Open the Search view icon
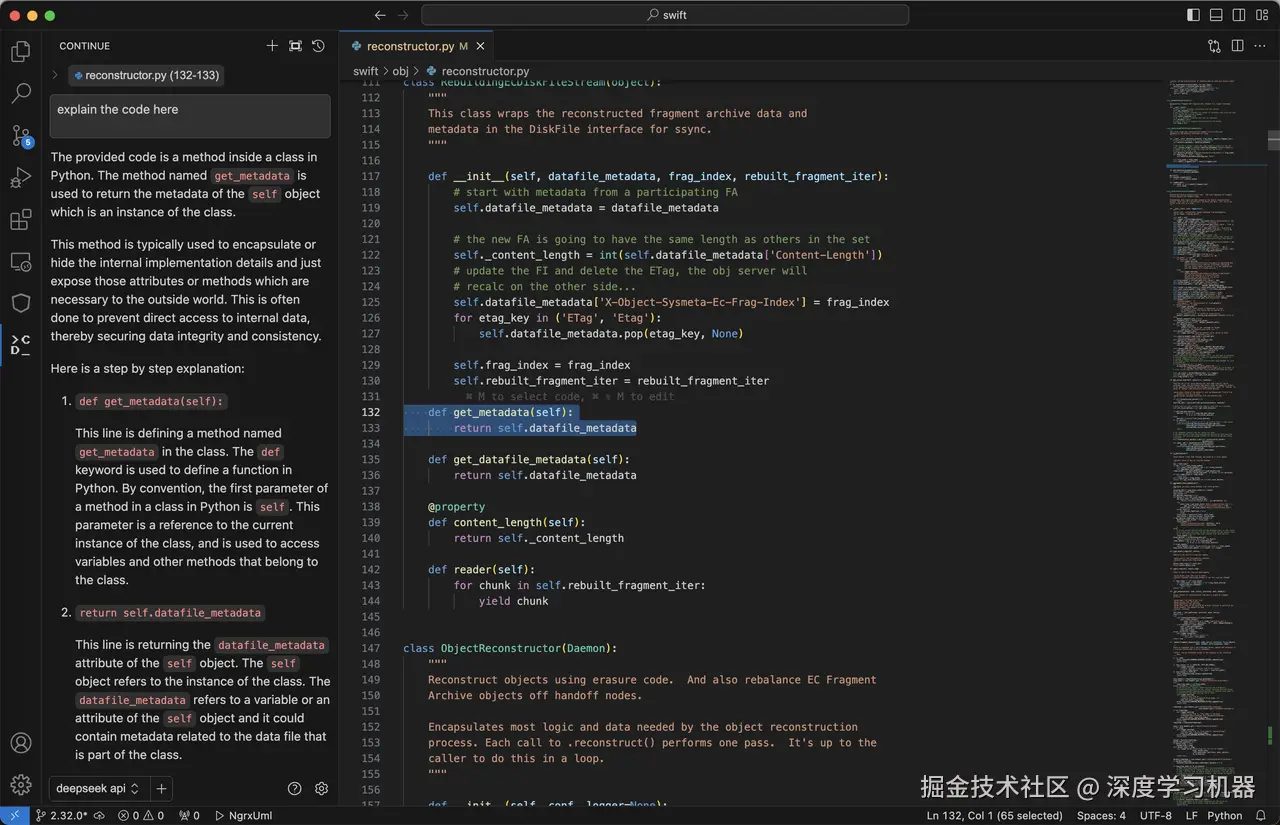1280x825 pixels. [x=20, y=94]
